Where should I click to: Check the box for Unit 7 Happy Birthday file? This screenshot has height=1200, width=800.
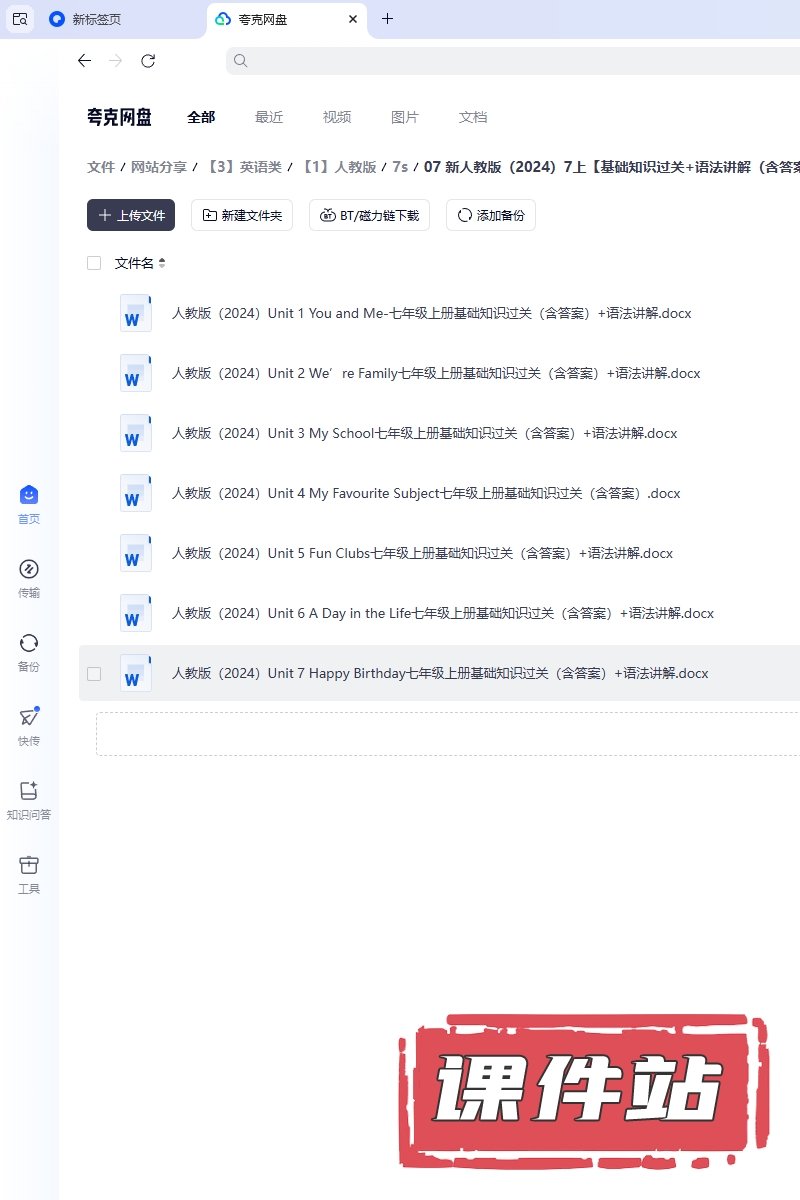coord(94,674)
